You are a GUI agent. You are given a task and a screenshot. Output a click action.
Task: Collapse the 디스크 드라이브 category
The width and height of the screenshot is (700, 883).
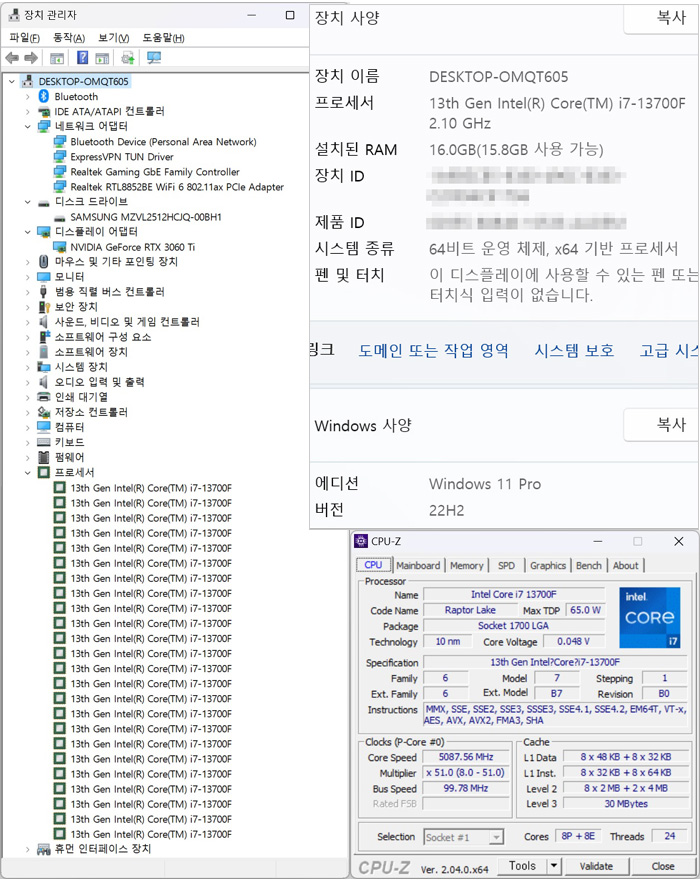click(28, 202)
